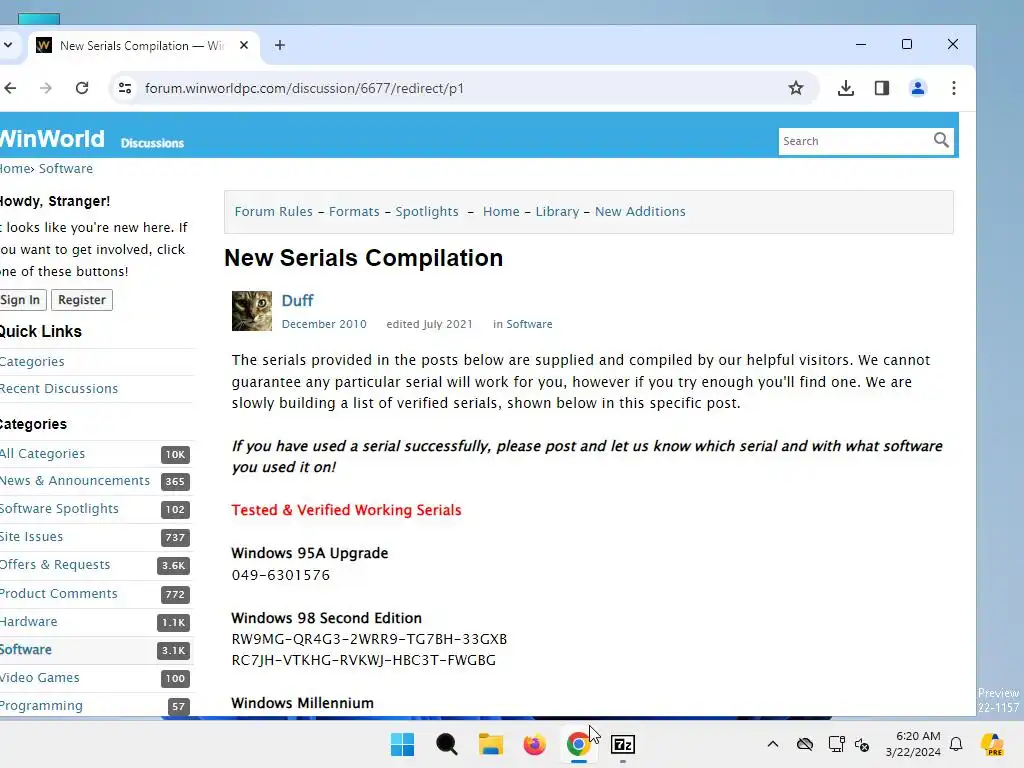The width and height of the screenshot is (1024, 768).
Task: Show hidden system tray icons
Action: [x=773, y=744]
